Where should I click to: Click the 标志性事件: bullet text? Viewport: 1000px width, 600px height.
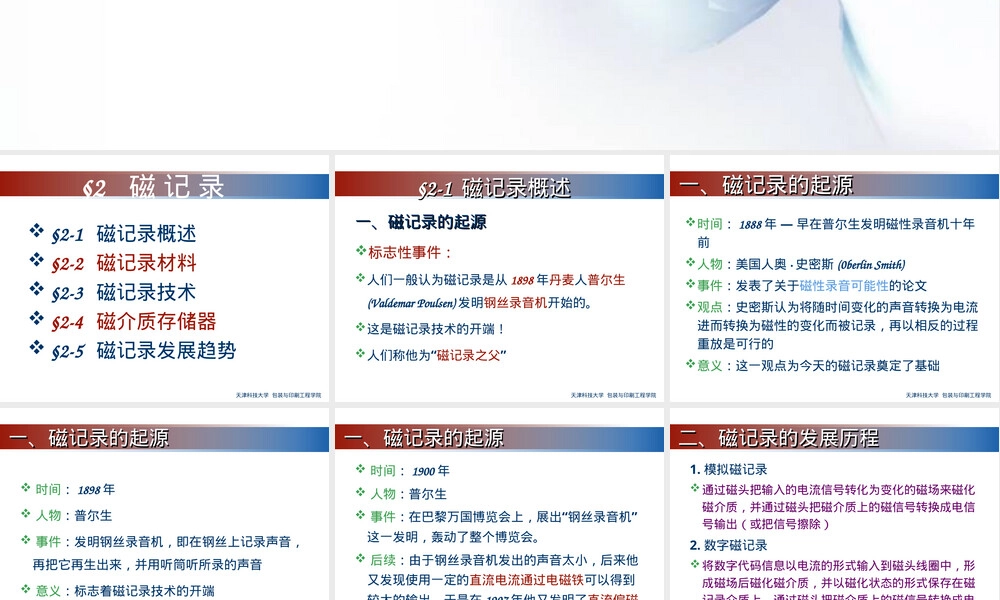[410, 252]
